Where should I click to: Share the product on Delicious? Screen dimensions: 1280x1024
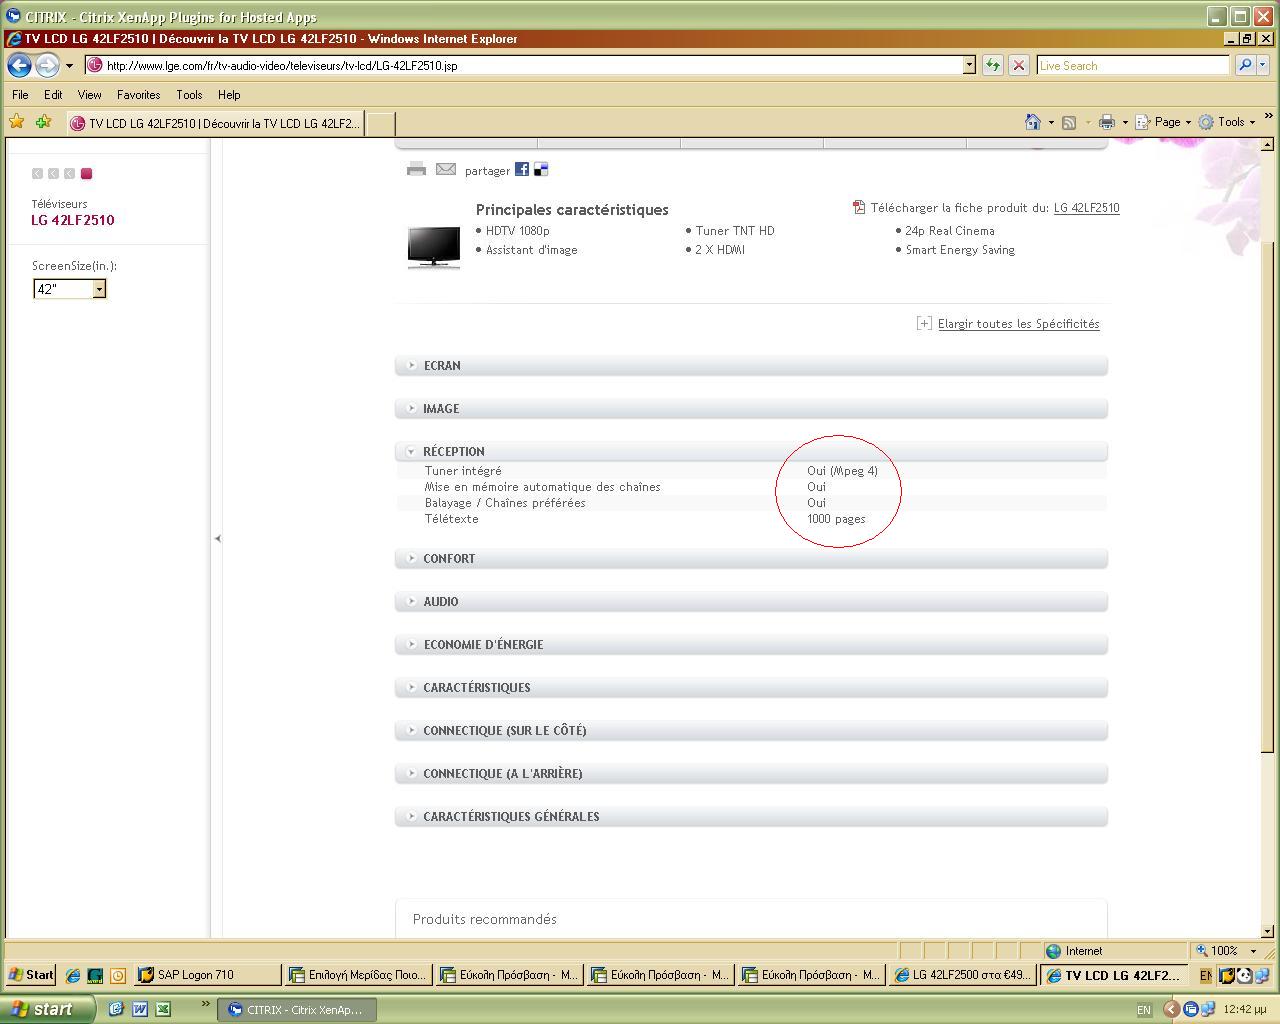click(x=541, y=169)
